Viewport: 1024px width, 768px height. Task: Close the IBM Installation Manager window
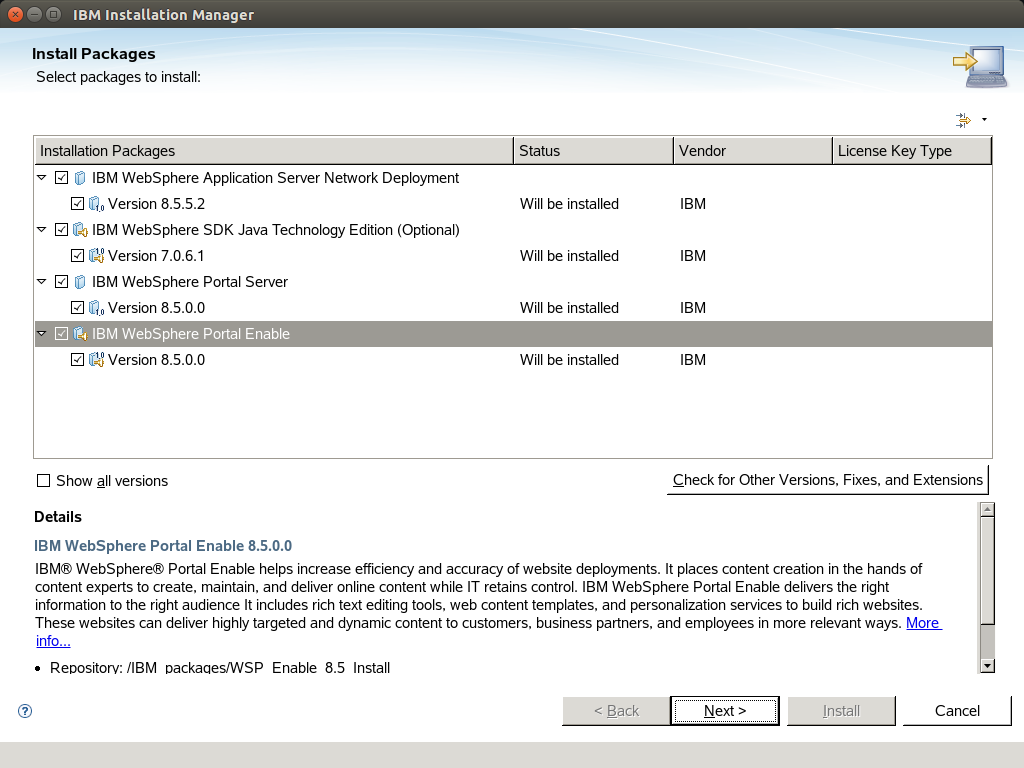(x=15, y=14)
